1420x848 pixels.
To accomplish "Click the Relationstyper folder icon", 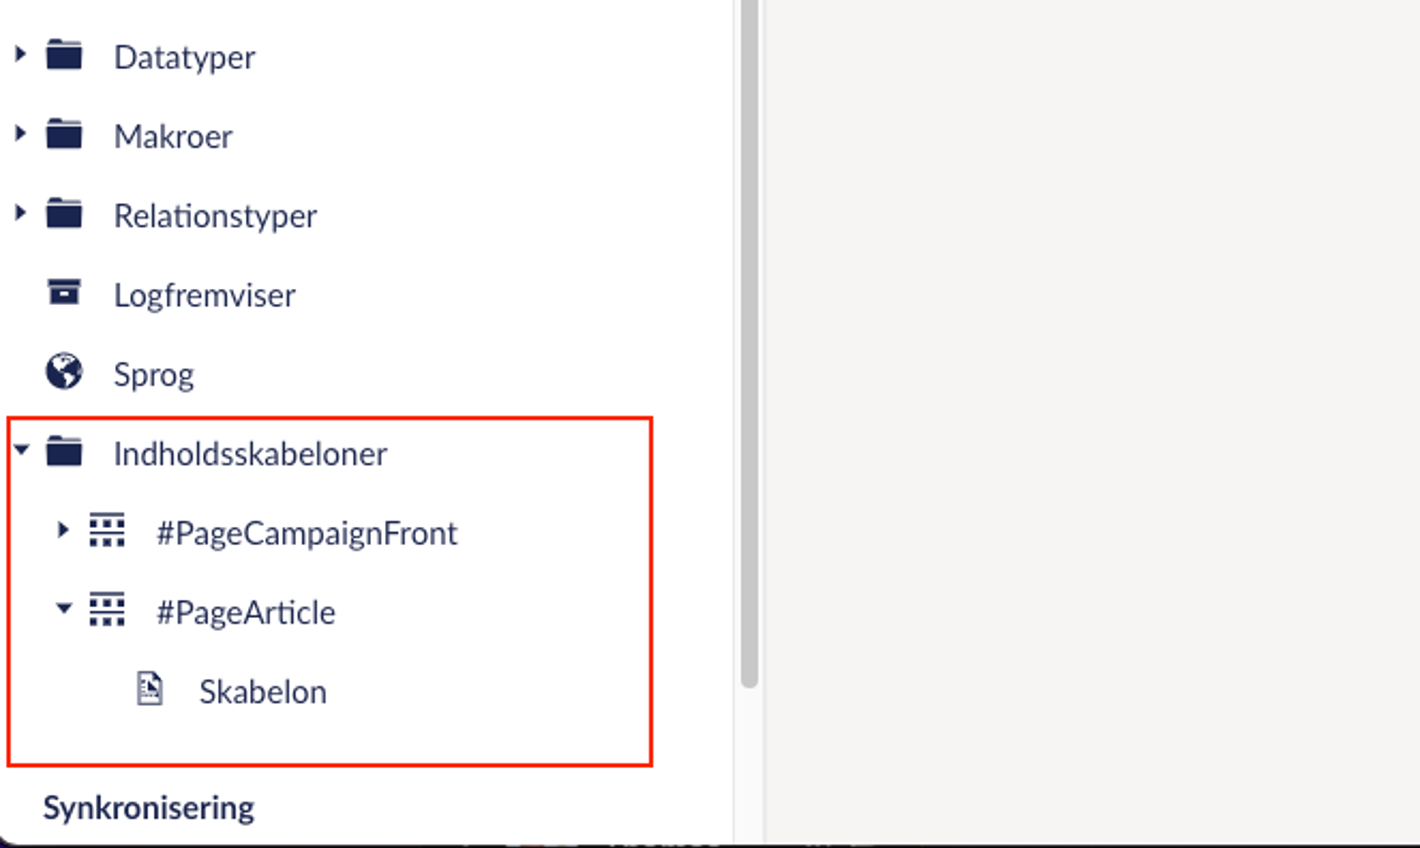I will pyautogui.click(x=64, y=213).
